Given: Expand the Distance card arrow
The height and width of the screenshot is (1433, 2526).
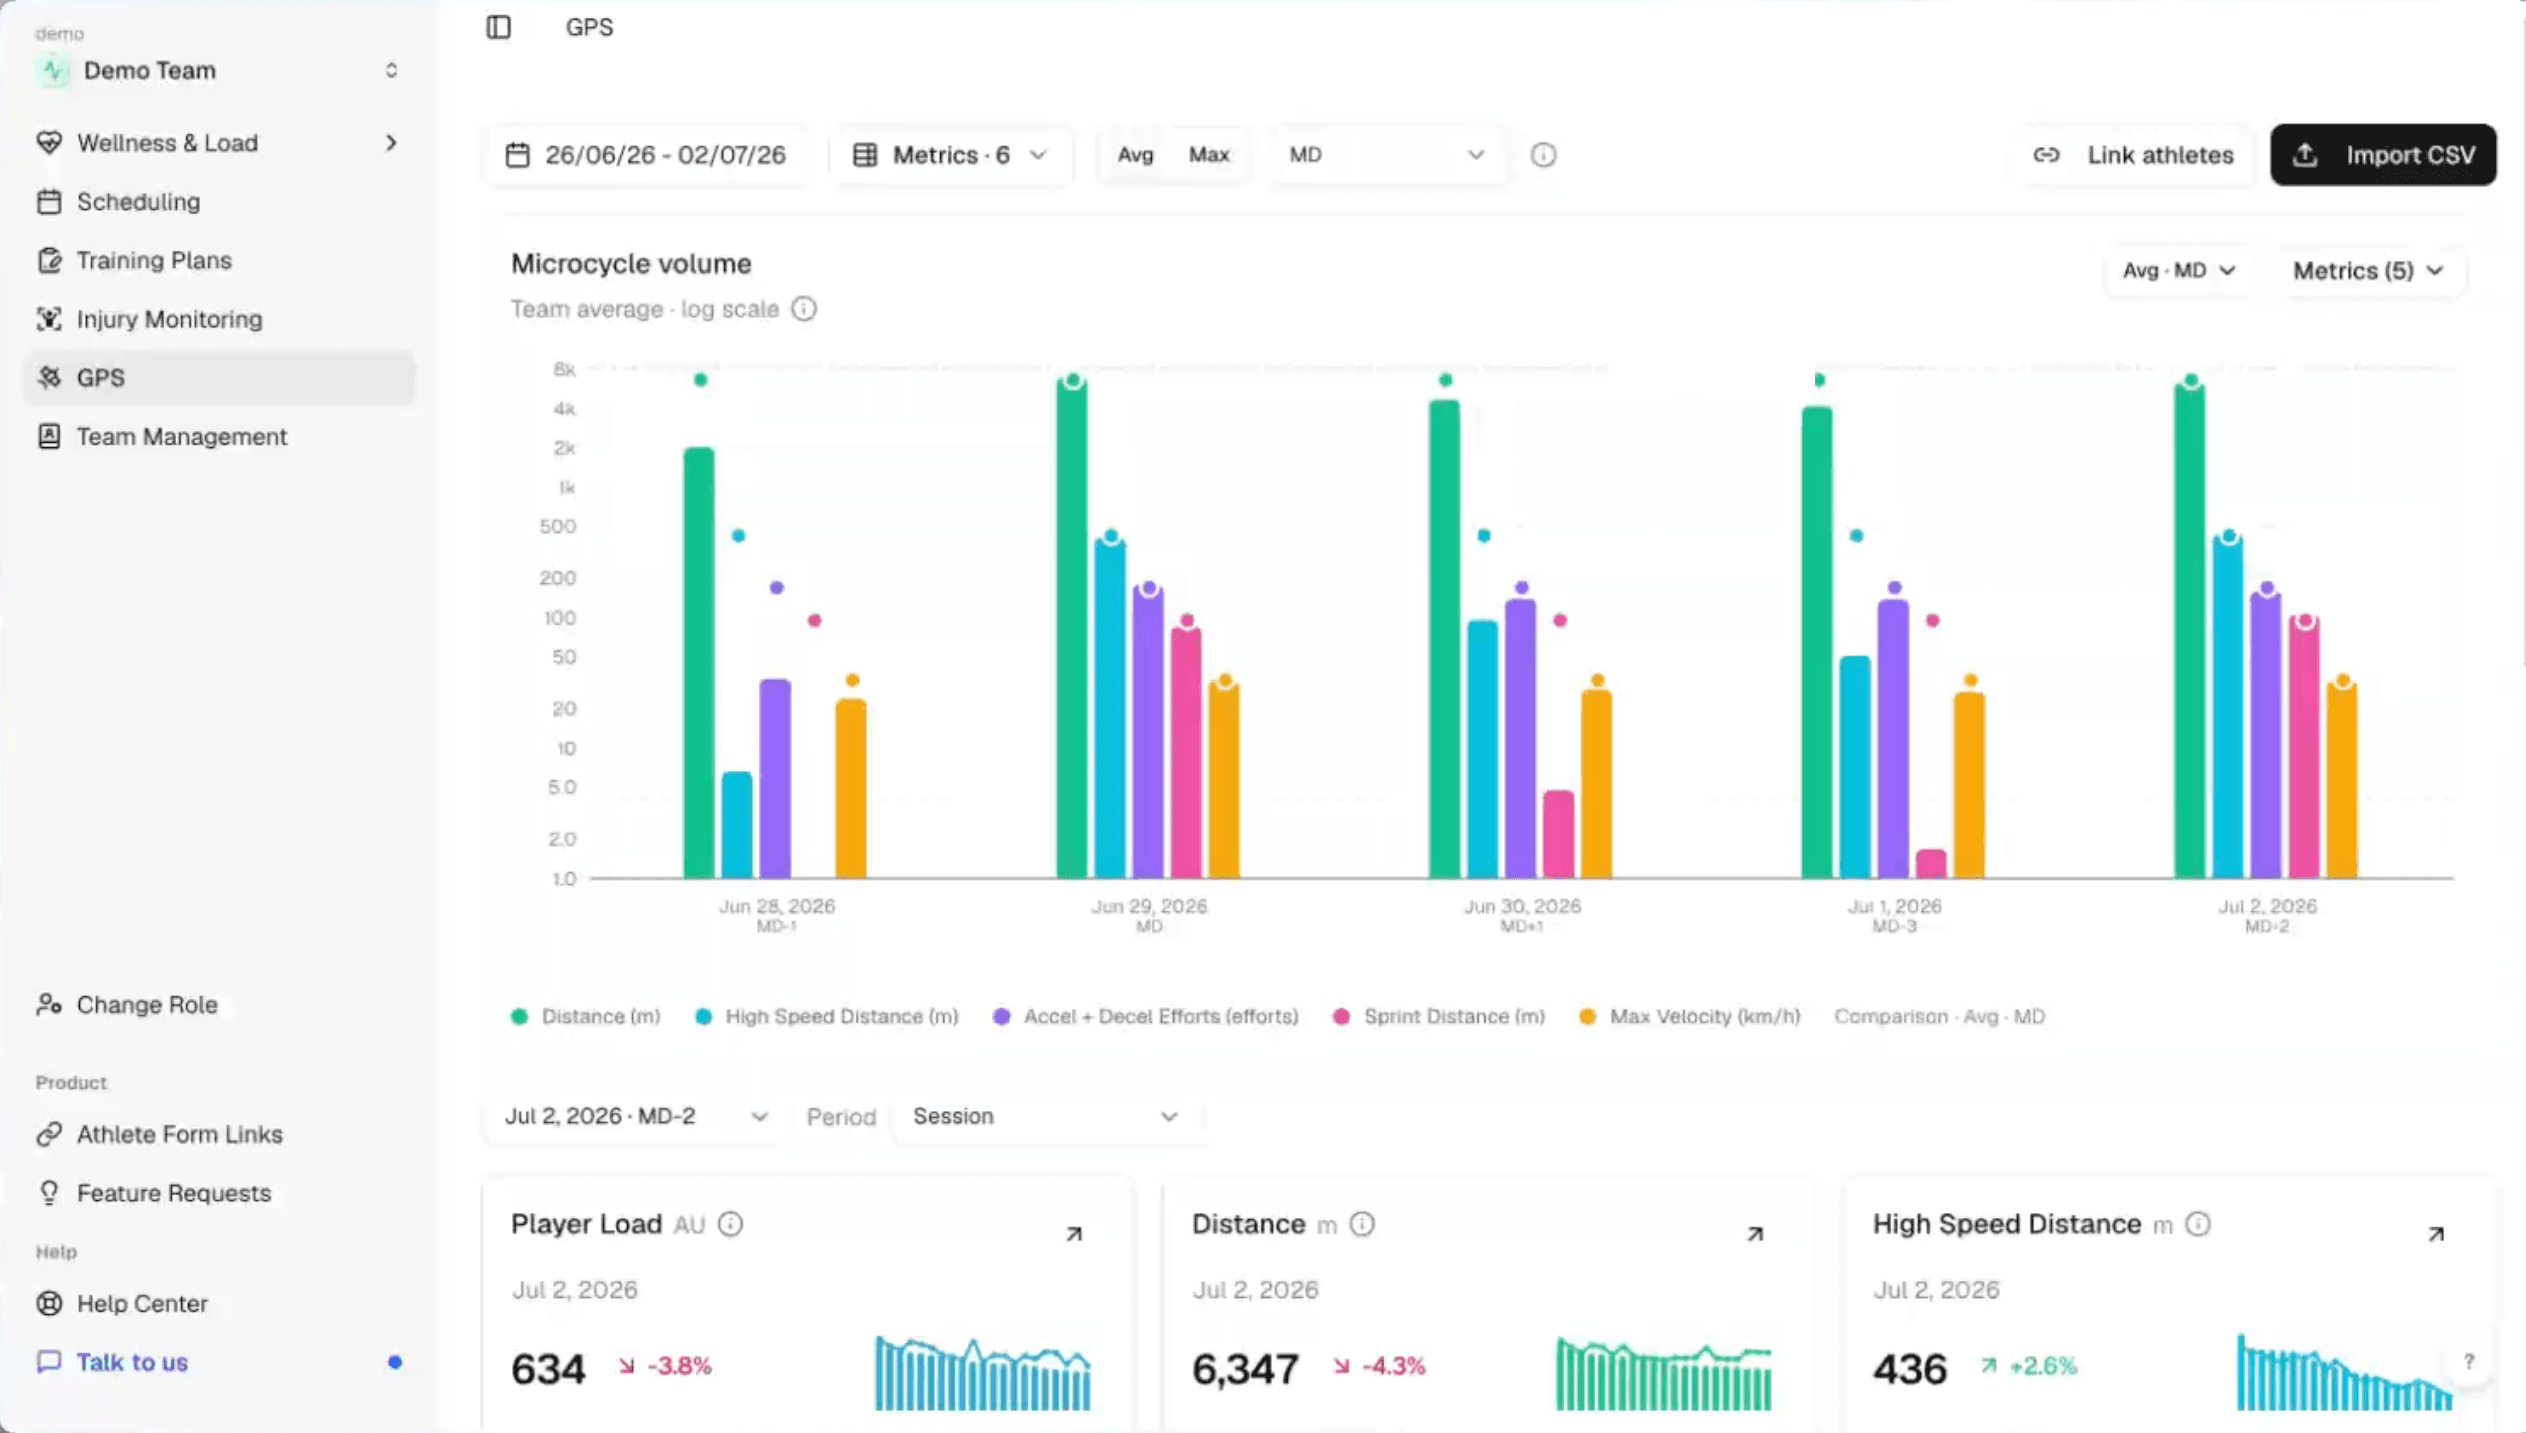Looking at the screenshot, I should 1755,1235.
